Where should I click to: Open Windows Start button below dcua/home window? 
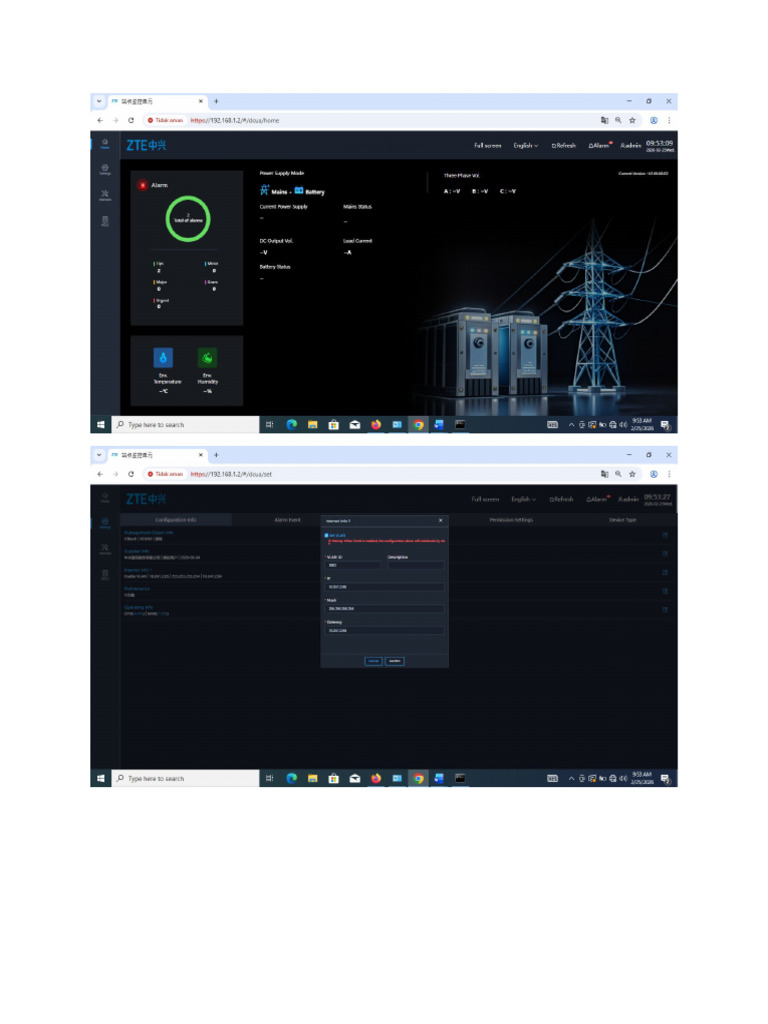(101, 424)
